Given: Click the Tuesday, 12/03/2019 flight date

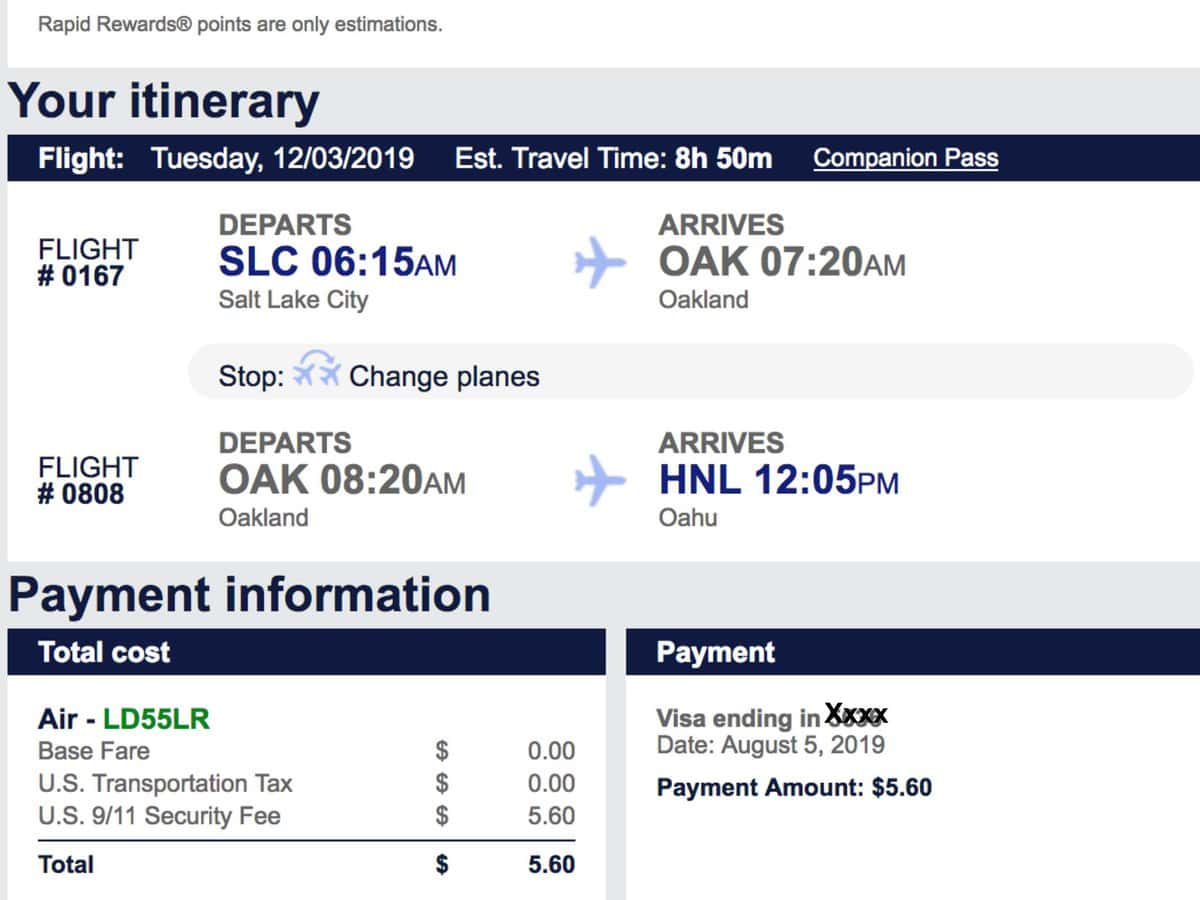Looking at the screenshot, I should click(x=282, y=158).
